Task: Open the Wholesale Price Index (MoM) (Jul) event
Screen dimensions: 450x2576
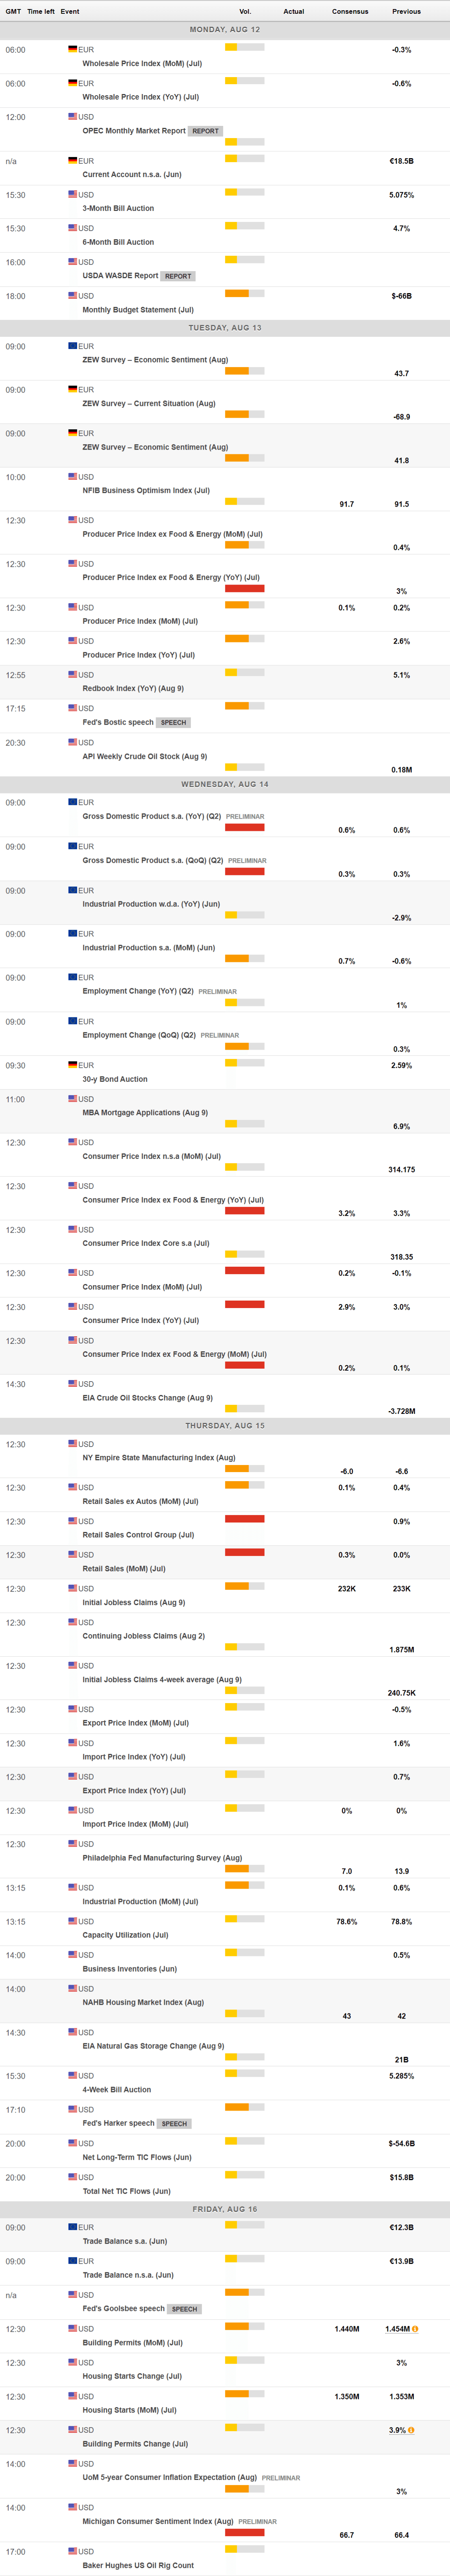Action: tap(142, 63)
